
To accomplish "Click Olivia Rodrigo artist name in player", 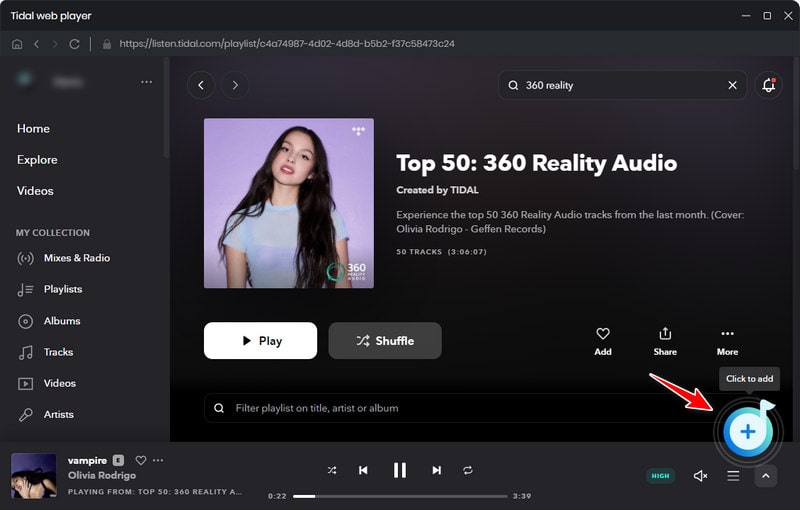I will pyautogui.click(x=102, y=475).
